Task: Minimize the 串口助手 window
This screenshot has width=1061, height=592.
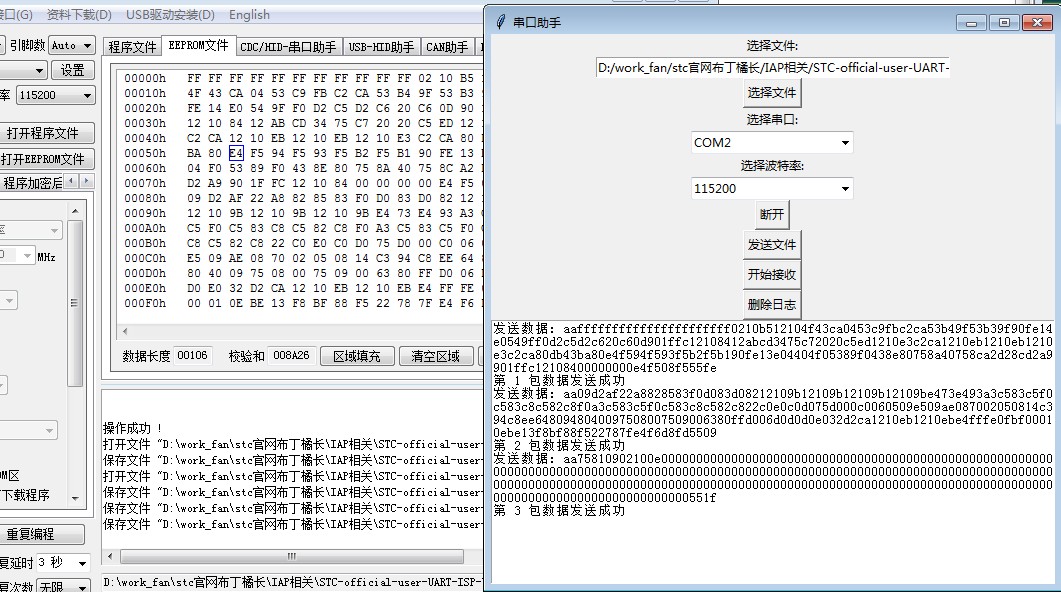Action: pos(971,23)
